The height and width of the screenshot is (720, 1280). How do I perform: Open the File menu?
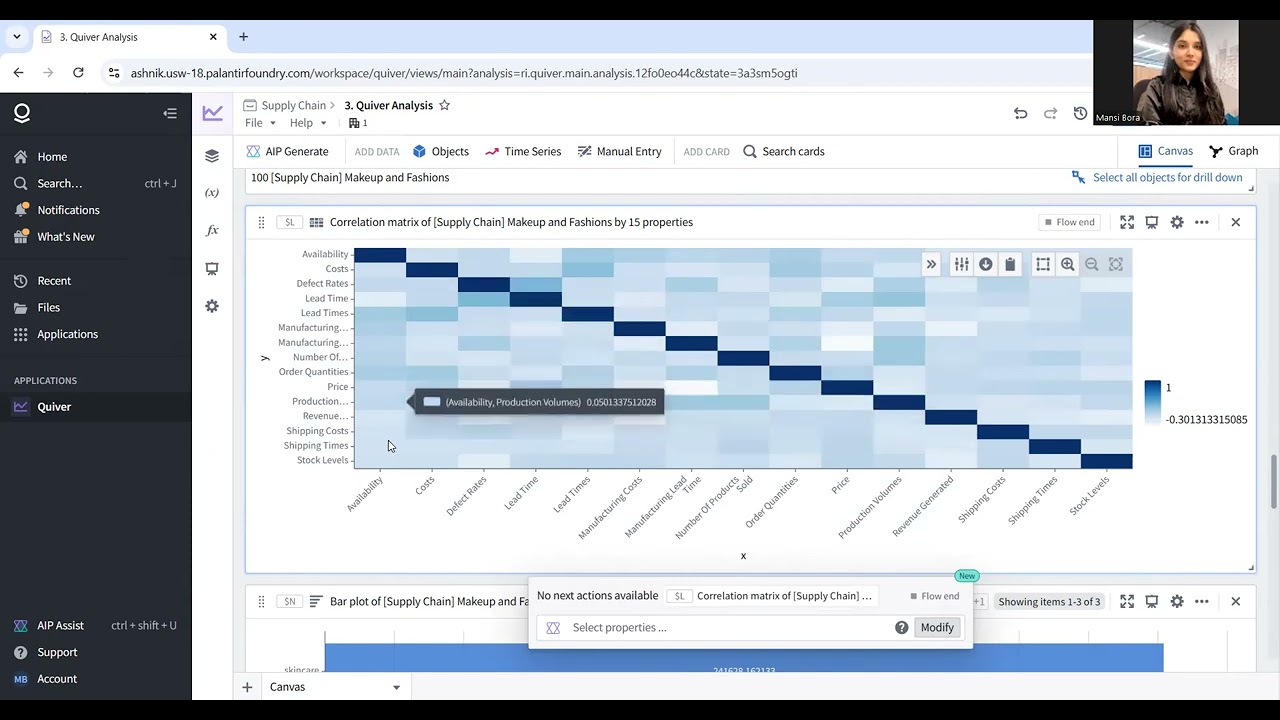[x=260, y=123]
